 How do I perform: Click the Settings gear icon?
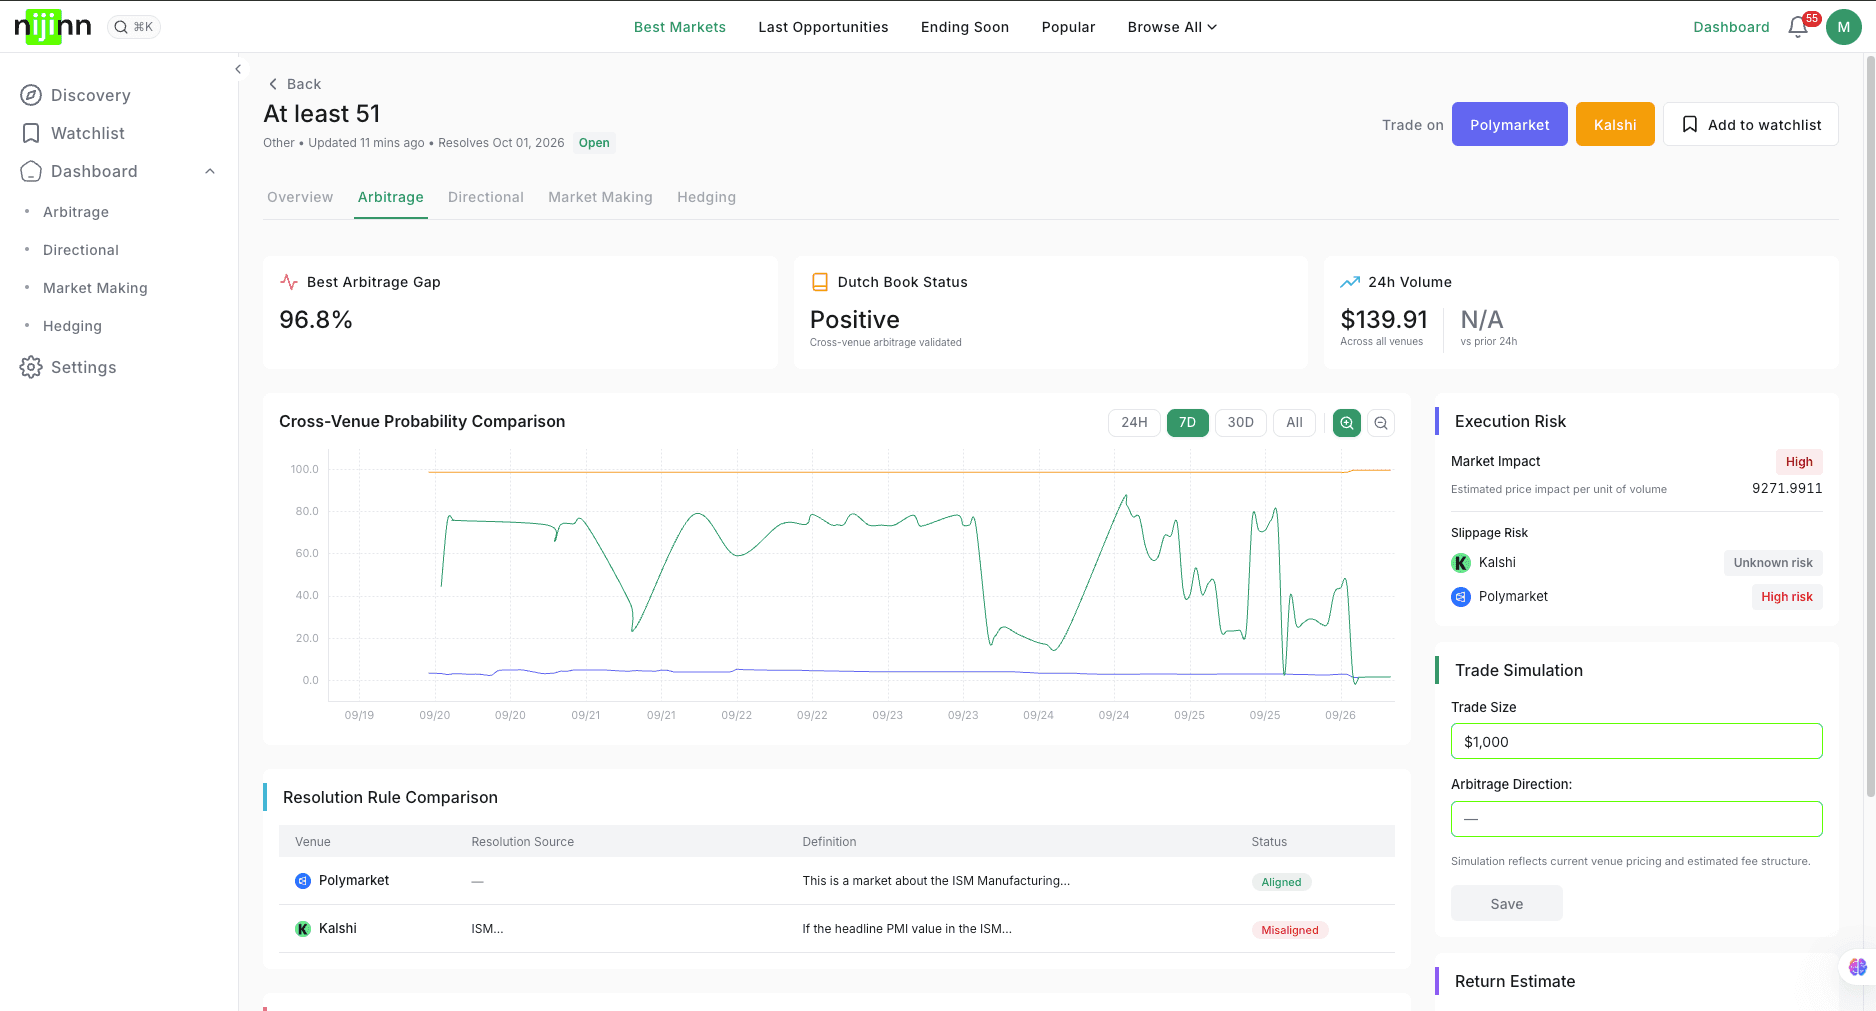pos(31,367)
